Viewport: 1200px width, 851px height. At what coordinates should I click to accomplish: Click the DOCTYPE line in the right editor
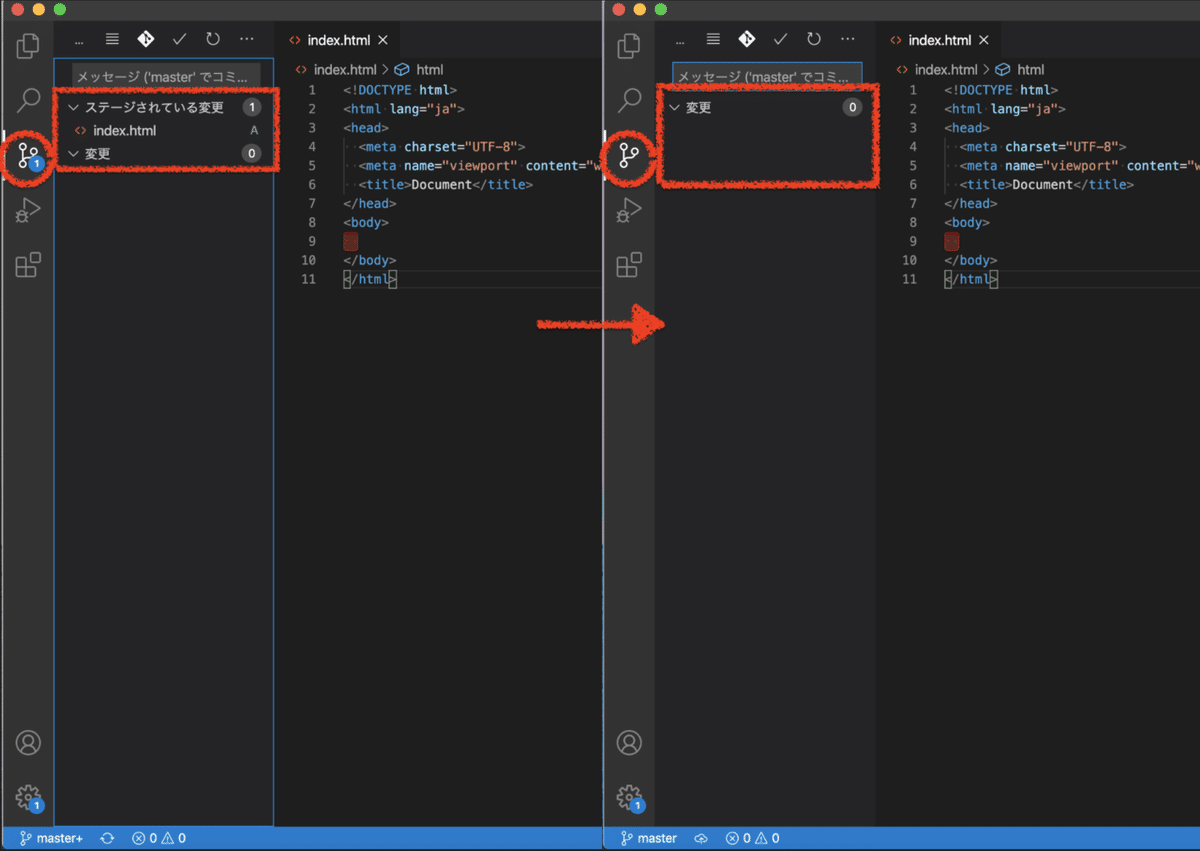pos(1001,90)
